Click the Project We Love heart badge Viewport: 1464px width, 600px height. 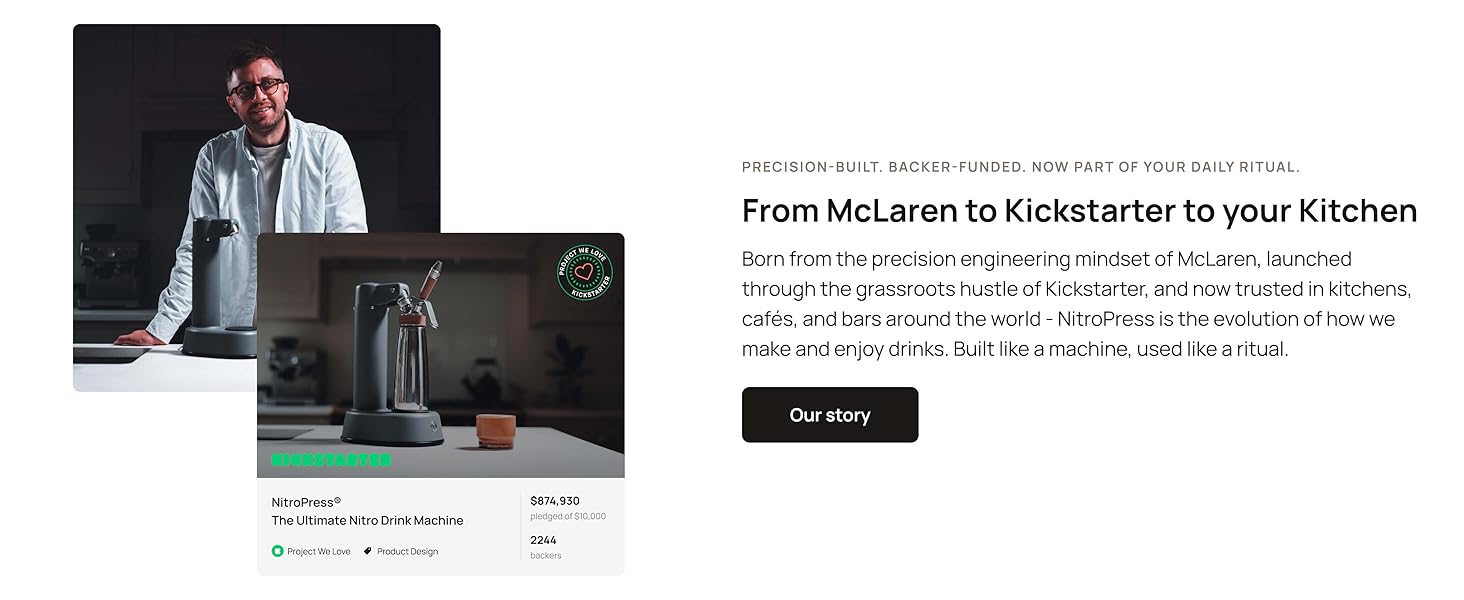pyautogui.click(x=585, y=272)
